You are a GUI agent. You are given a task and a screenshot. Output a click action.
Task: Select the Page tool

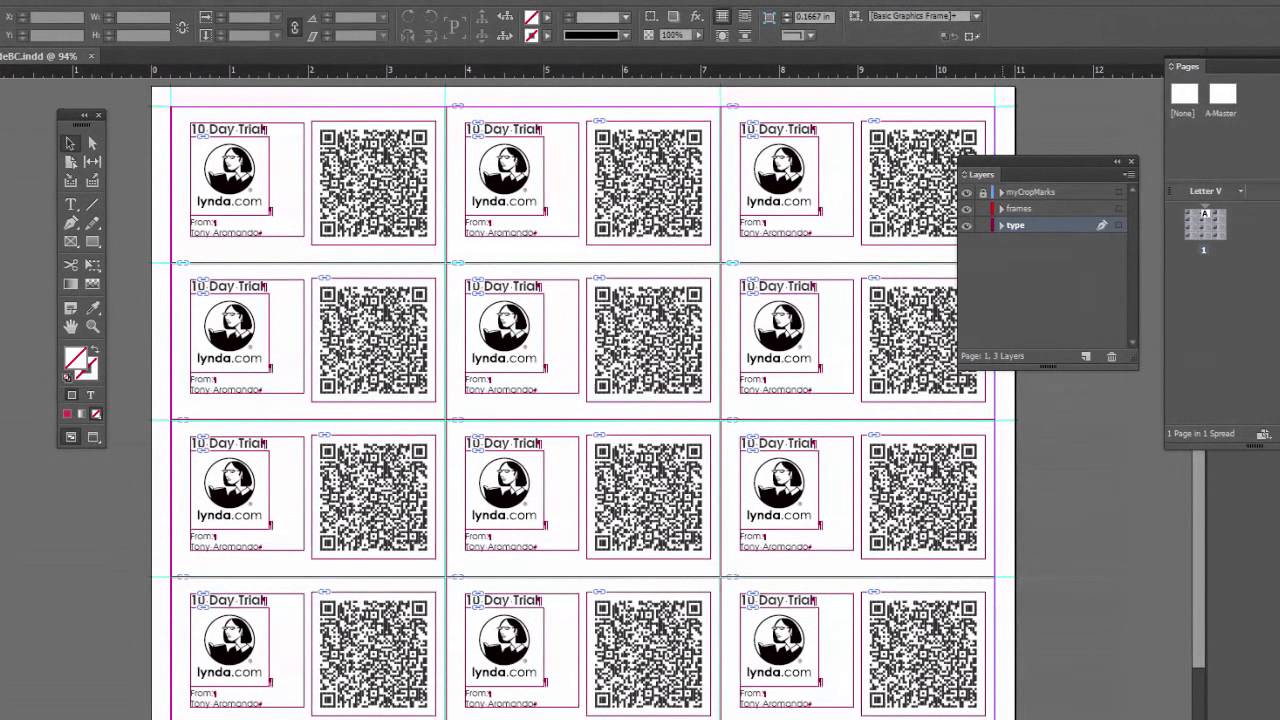coord(70,161)
